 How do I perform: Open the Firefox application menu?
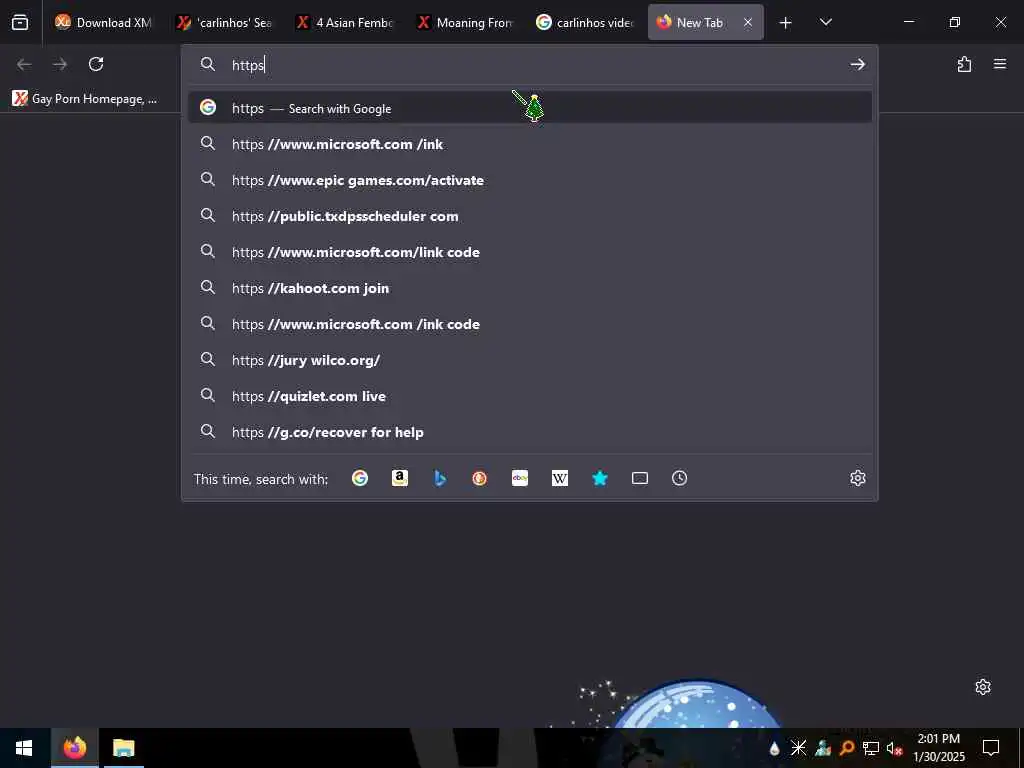[1000, 64]
